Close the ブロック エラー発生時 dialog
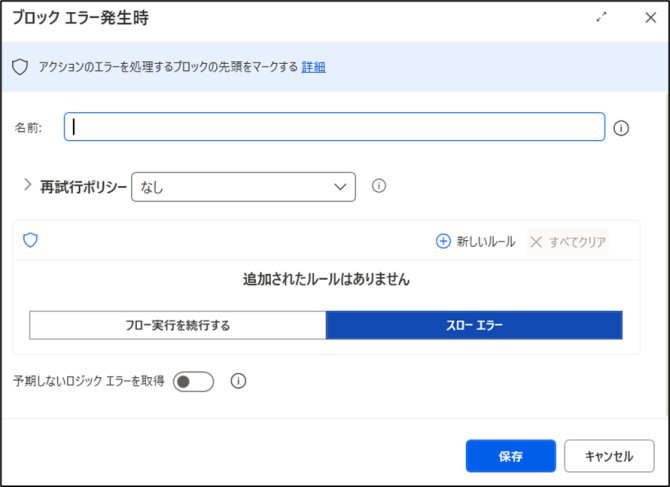This screenshot has height=487, width=670. tap(650, 18)
